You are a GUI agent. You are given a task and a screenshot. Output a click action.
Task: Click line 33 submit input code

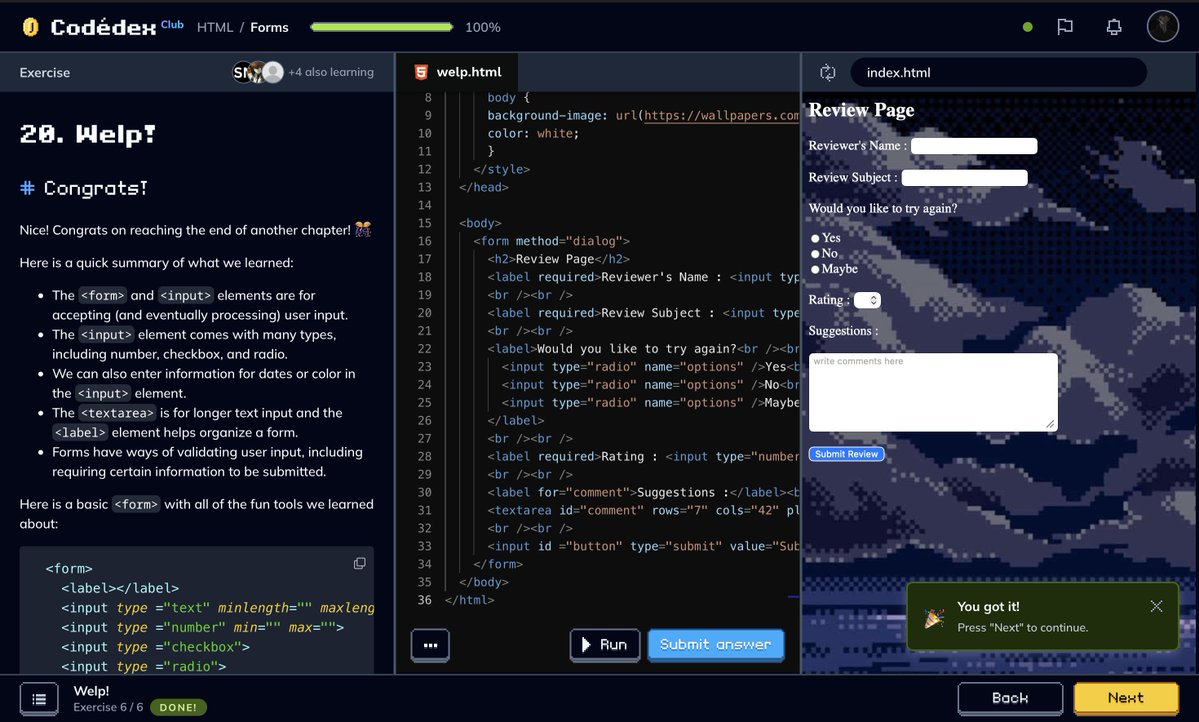[643, 546]
